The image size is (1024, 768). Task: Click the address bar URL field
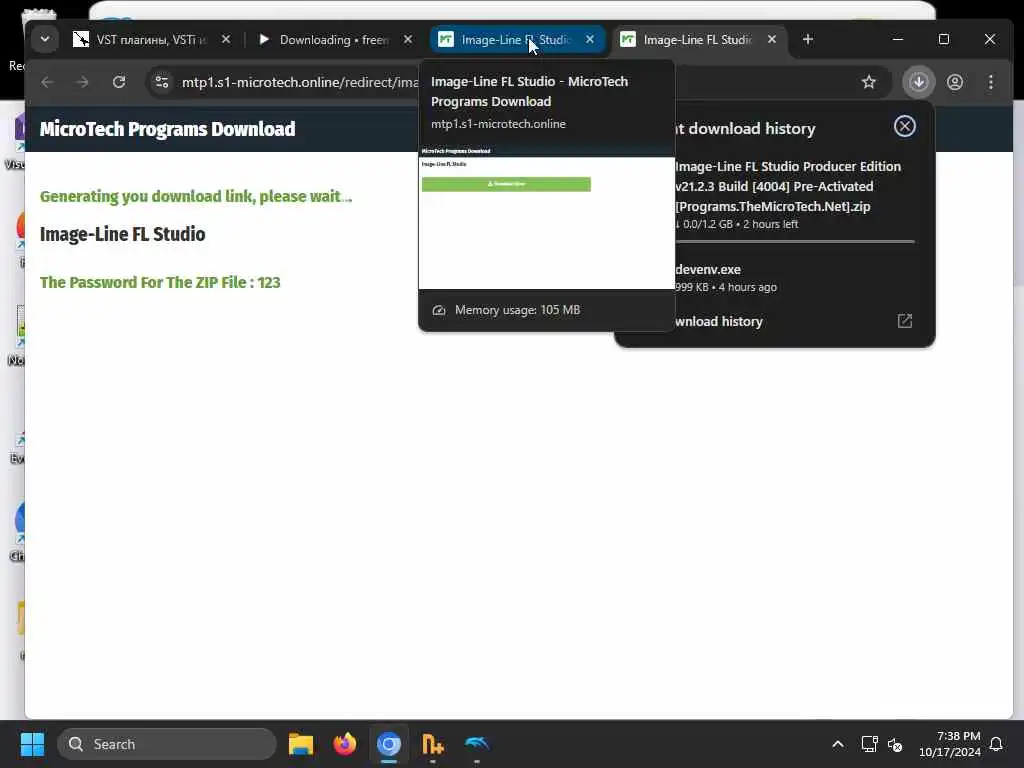[300, 82]
